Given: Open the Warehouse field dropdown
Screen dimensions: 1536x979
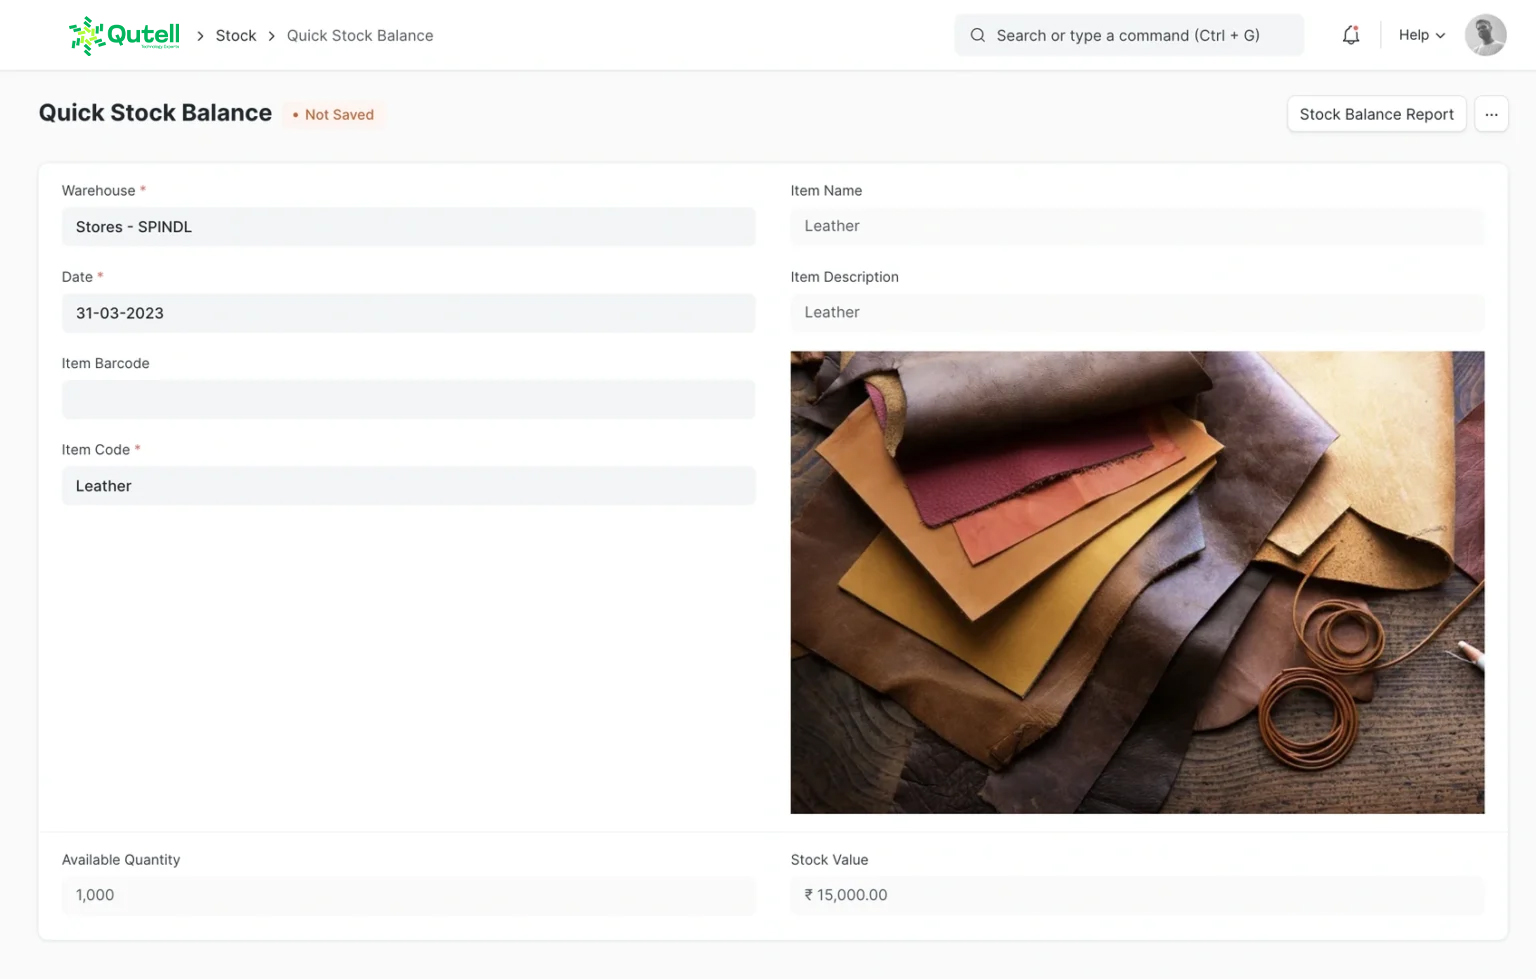Looking at the screenshot, I should coord(408,227).
